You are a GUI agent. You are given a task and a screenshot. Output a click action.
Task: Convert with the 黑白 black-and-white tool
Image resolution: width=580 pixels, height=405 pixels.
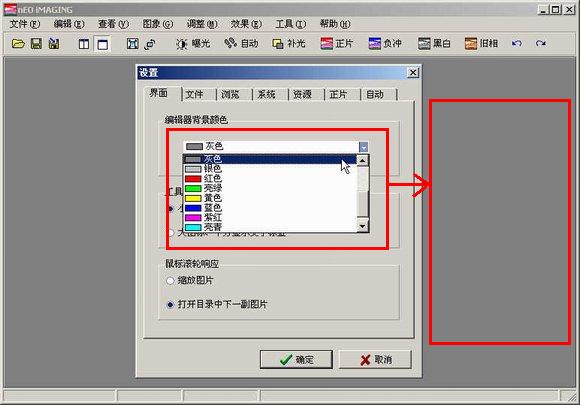[434, 44]
